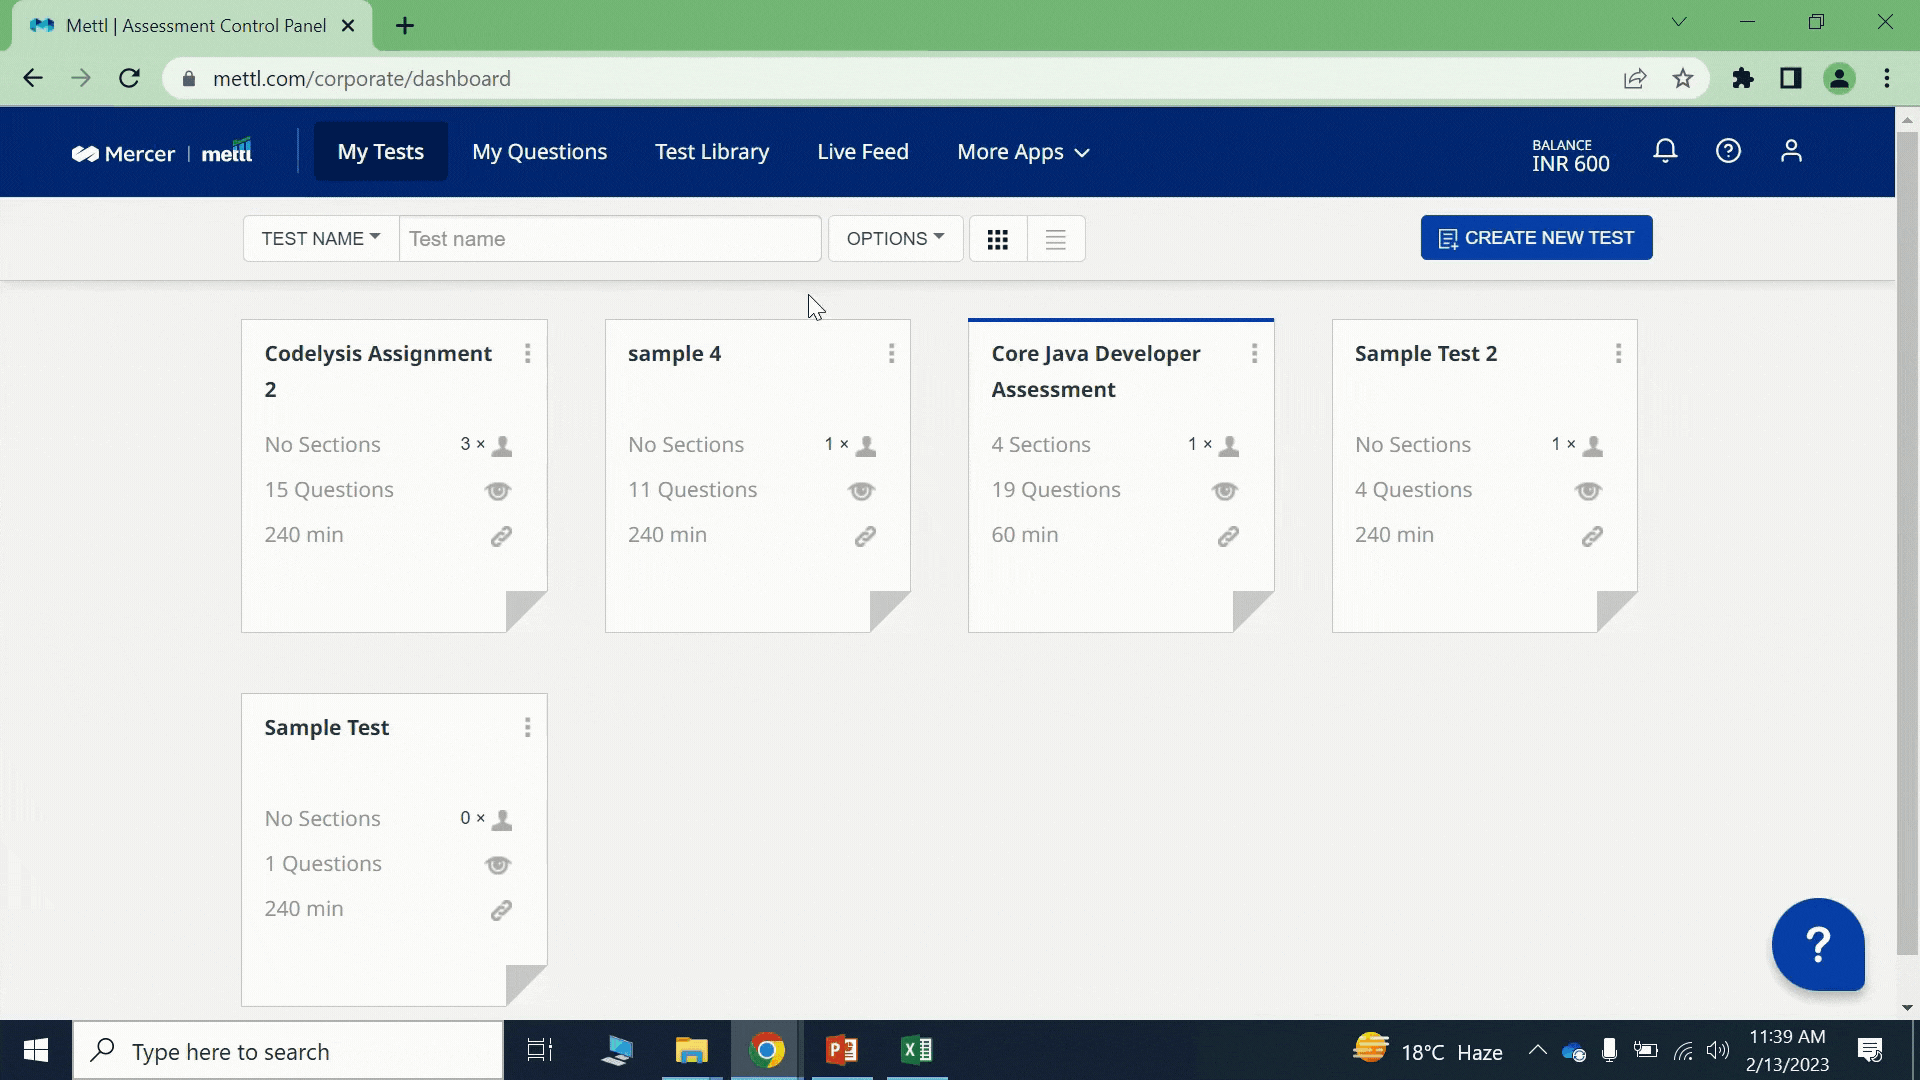The image size is (1920, 1080).
Task: Bookmark page with star icon
Action: pyautogui.click(x=1683, y=78)
